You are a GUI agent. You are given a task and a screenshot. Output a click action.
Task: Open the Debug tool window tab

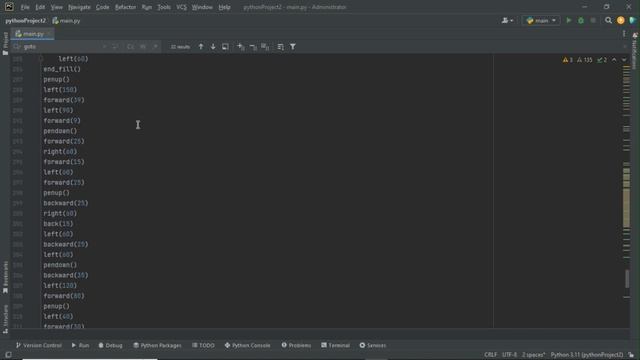(x=111, y=345)
